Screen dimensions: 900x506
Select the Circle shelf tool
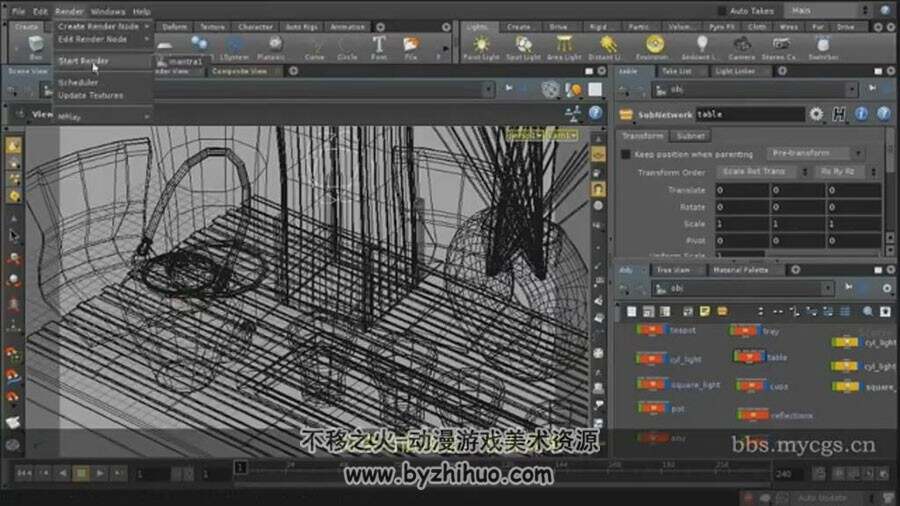coord(347,47)
